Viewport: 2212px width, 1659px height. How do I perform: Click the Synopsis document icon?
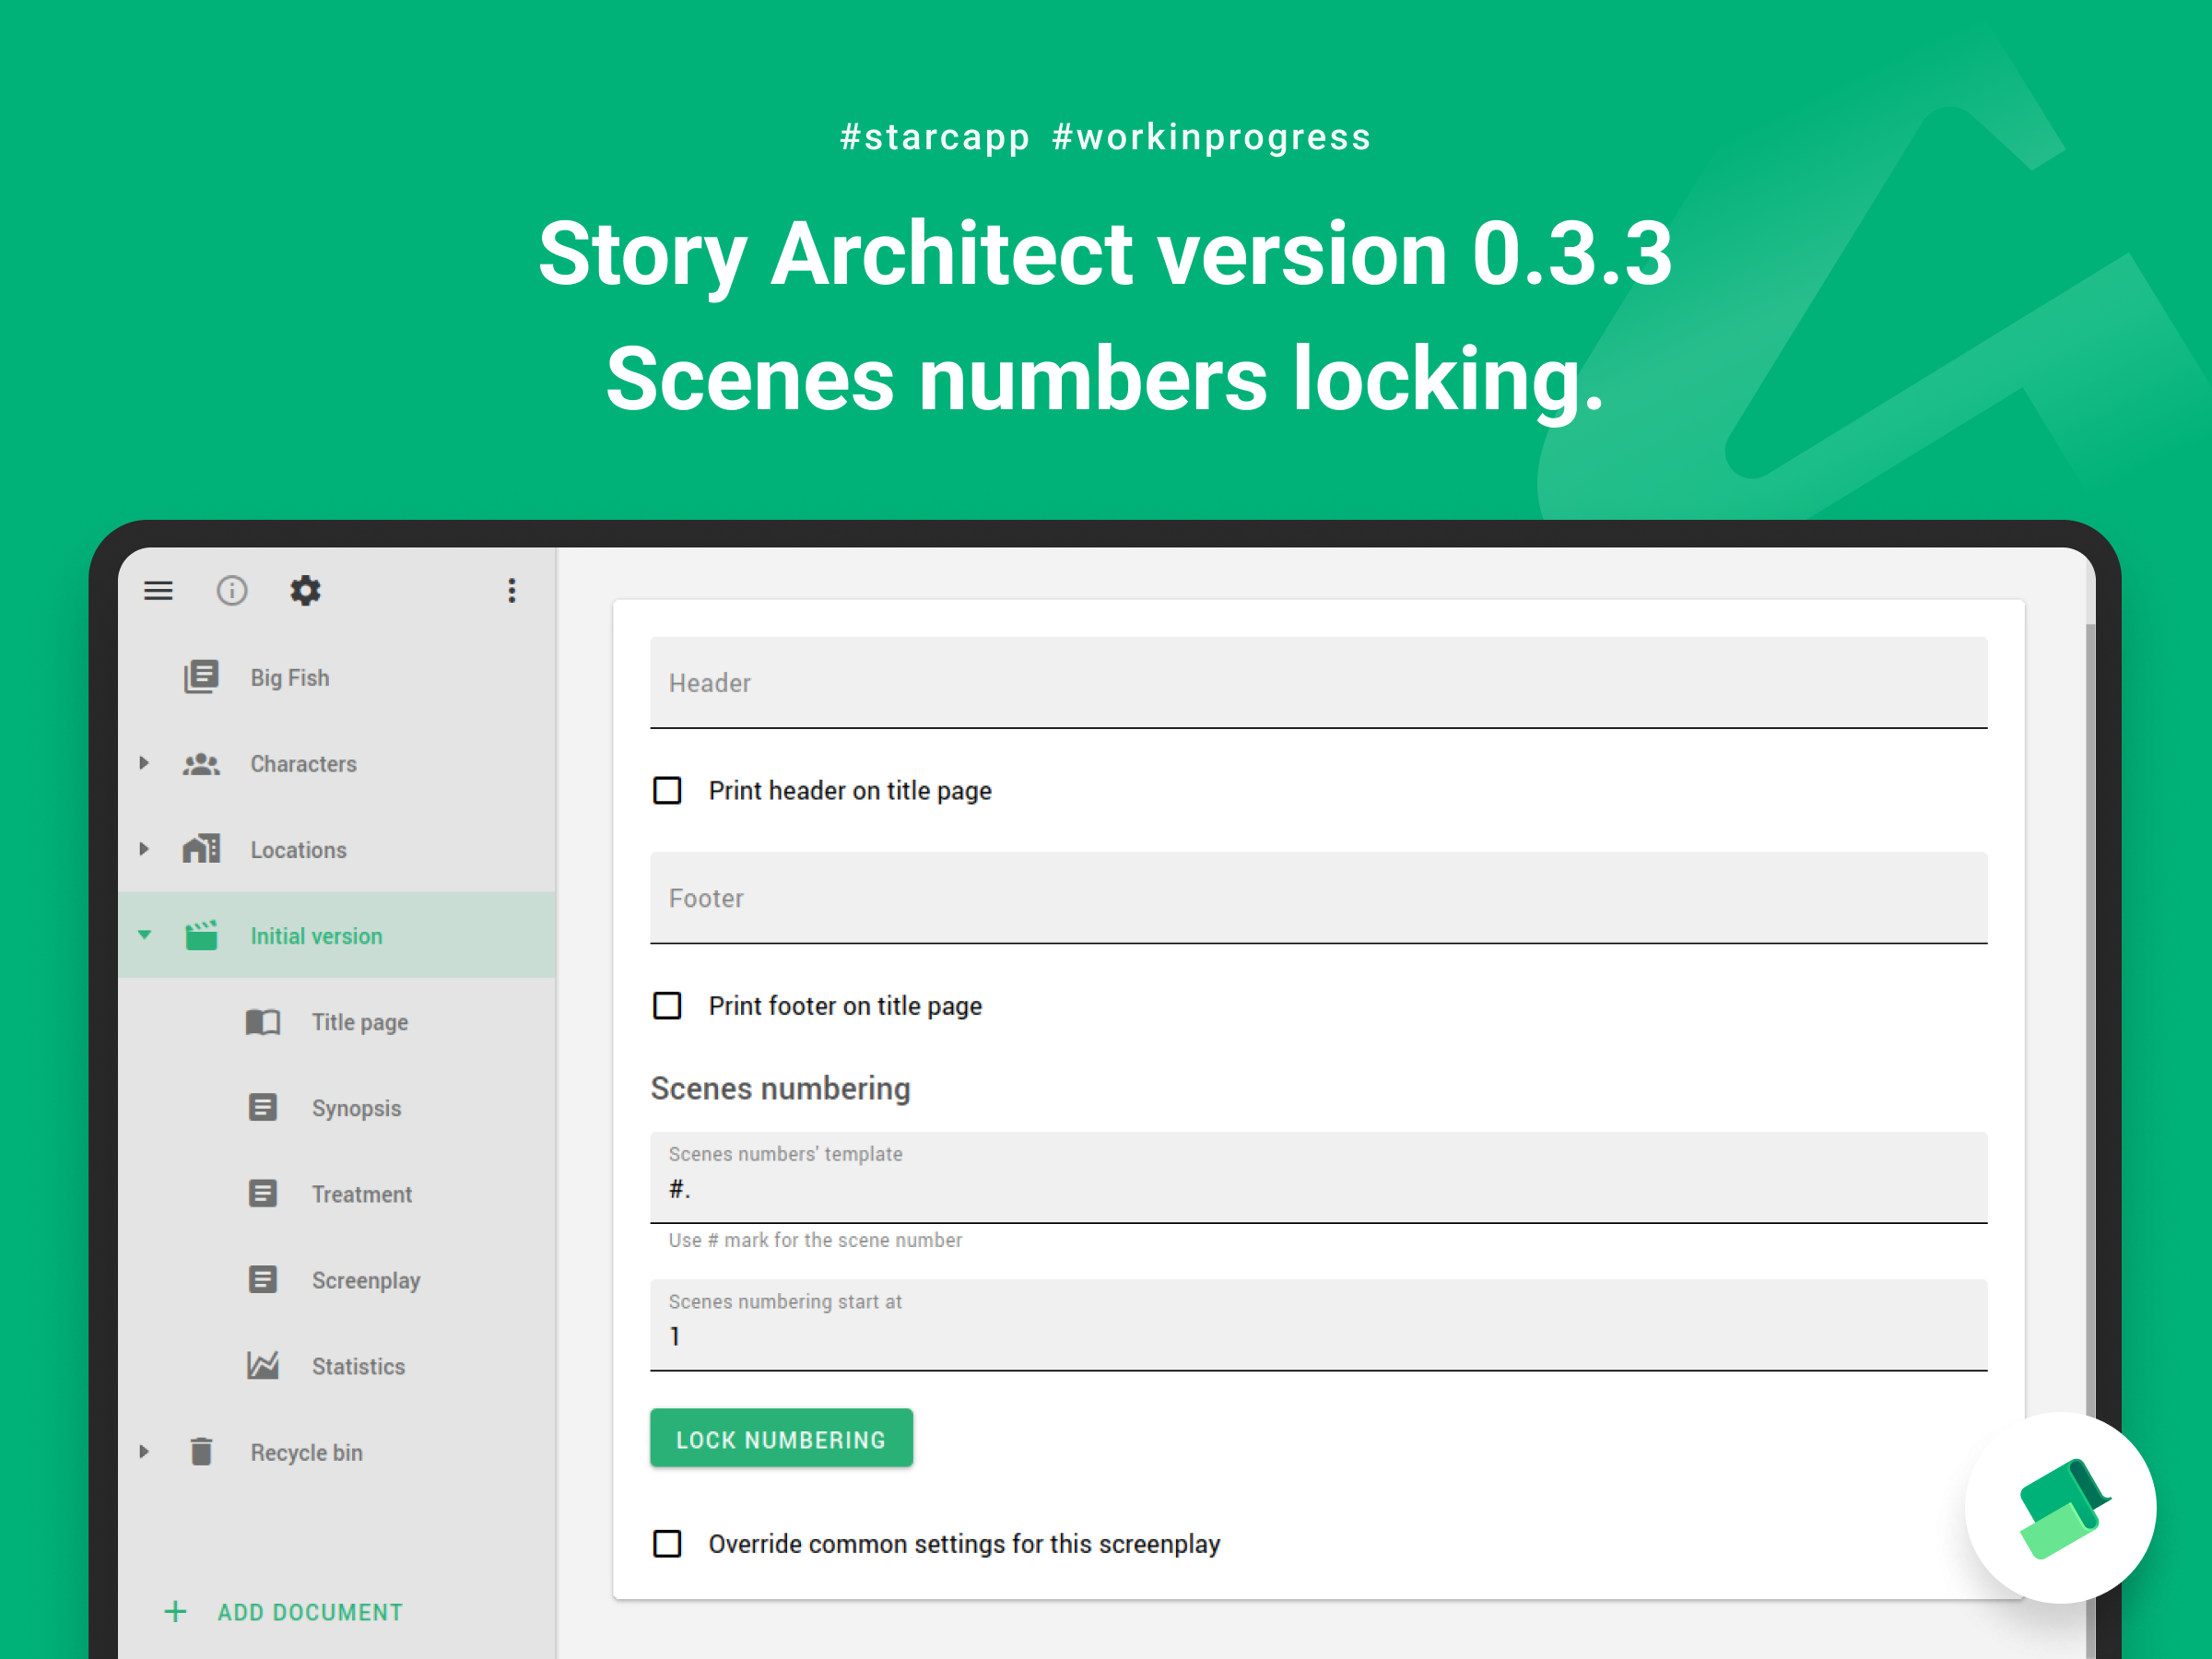pyautogui.click(x=263, y=1107)
